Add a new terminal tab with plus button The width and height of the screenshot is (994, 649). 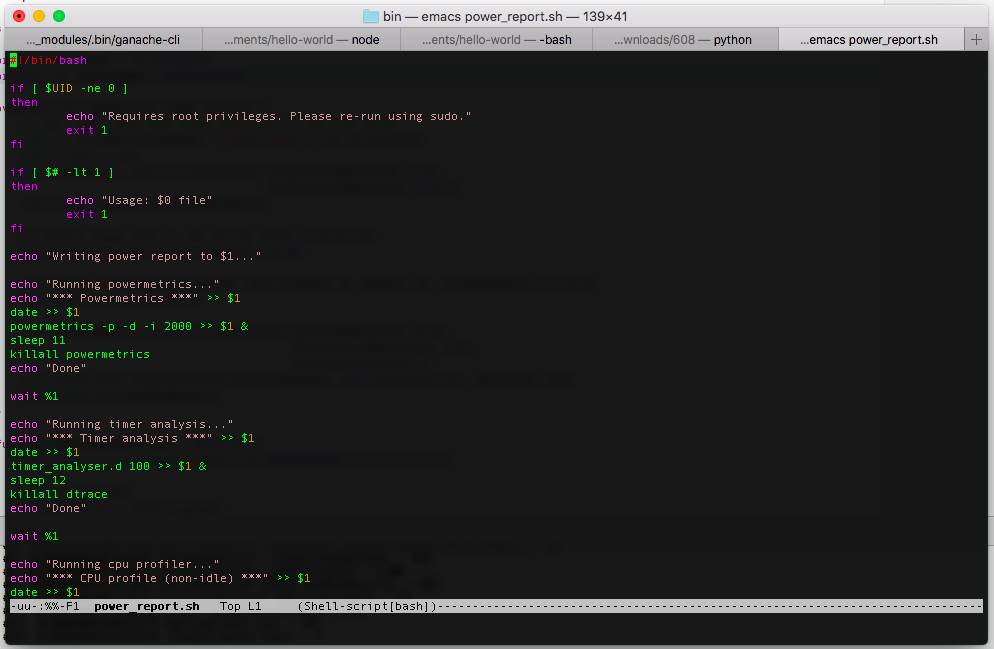(976, 40)
